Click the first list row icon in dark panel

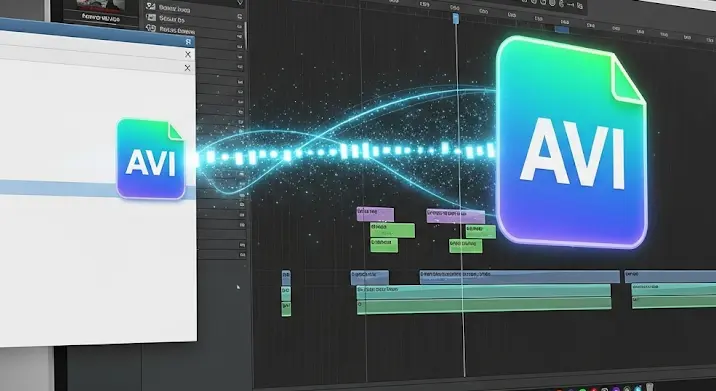click(x=150, y=7)
